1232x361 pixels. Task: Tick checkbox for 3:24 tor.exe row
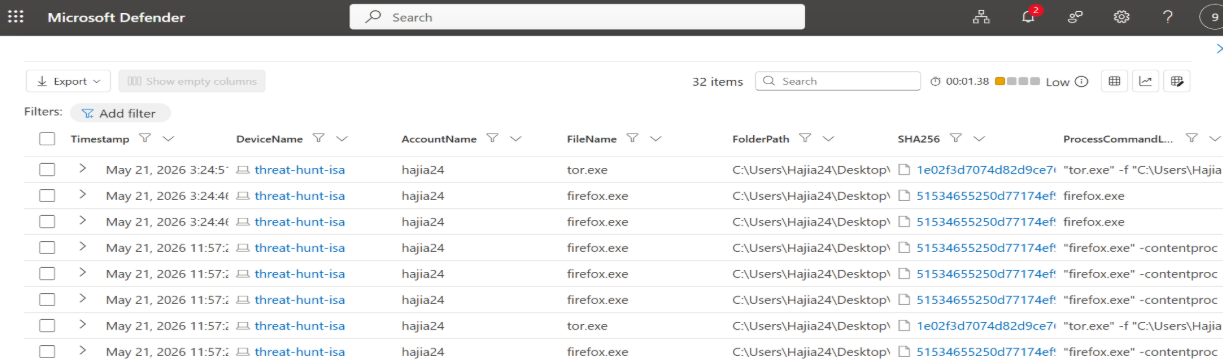click(x=47, y=170)
